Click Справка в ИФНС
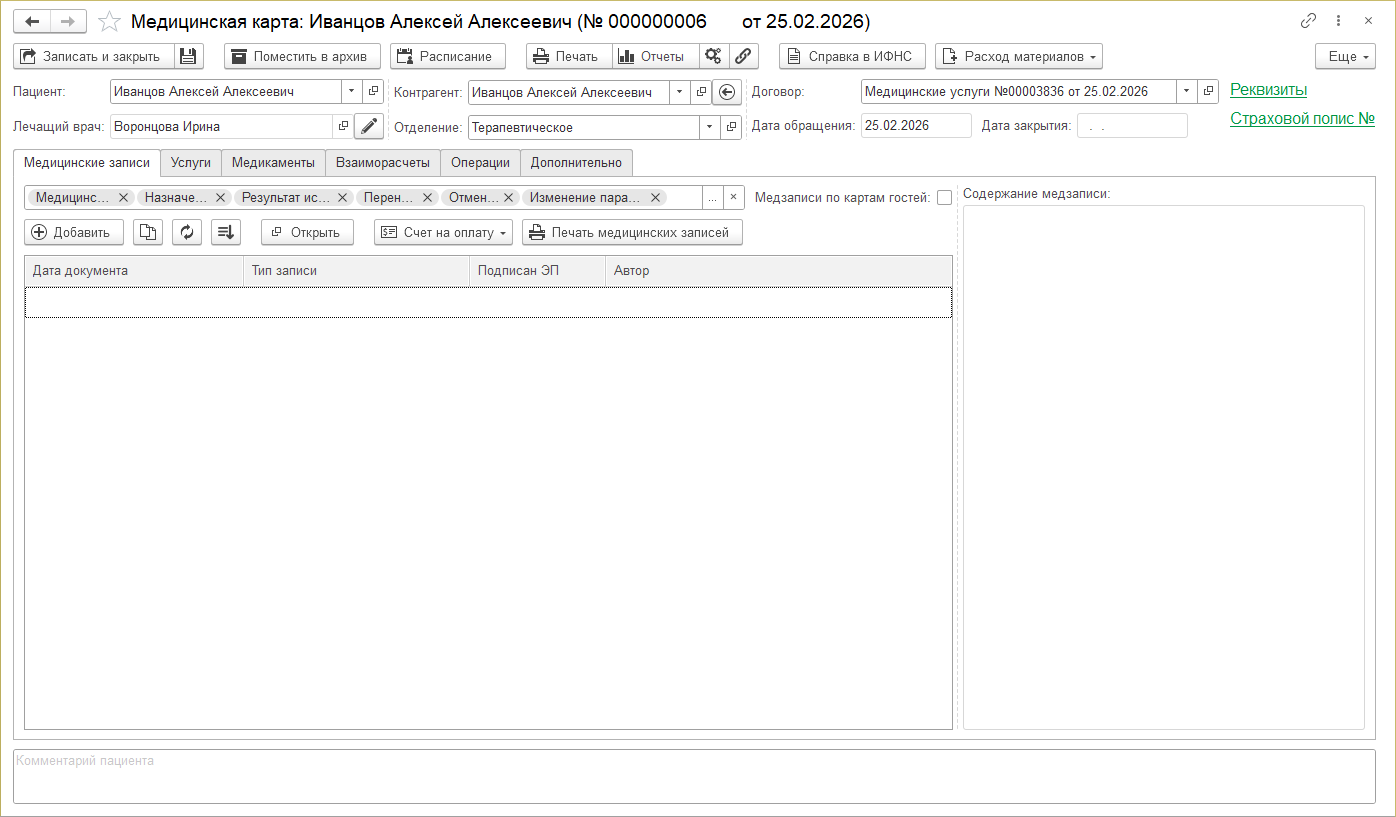 [x=853, y=56]
